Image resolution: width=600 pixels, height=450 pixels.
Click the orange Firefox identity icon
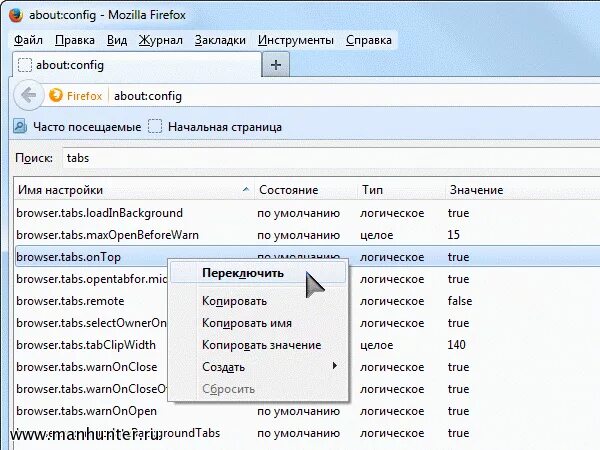56,95
